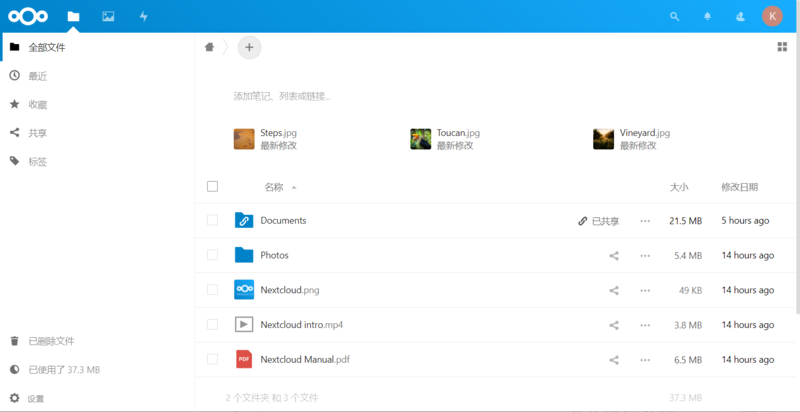The width and height of the screenshot is (800, 412).
Task: Open the Photos gallery app icon in header
Action: 108,16
